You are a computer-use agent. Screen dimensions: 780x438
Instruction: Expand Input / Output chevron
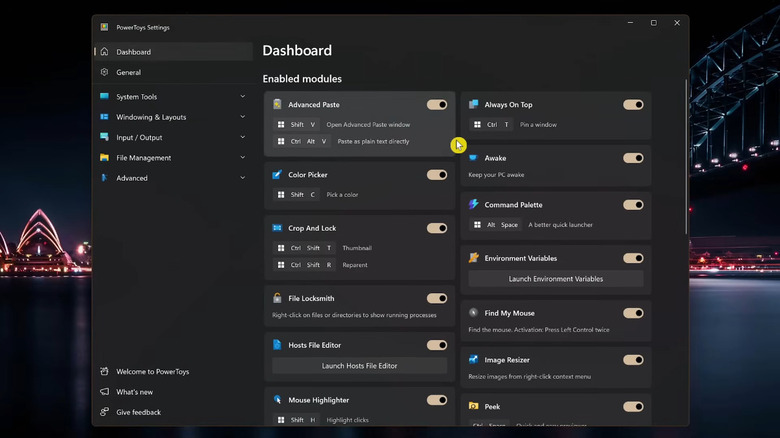coord(243,137)
